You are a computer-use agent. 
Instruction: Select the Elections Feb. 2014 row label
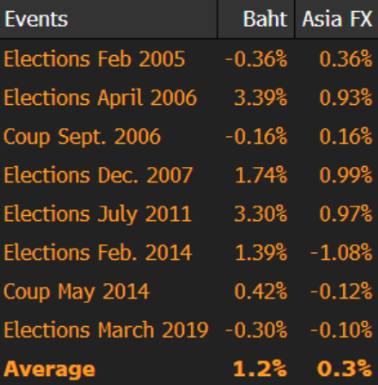coord(97,253)
